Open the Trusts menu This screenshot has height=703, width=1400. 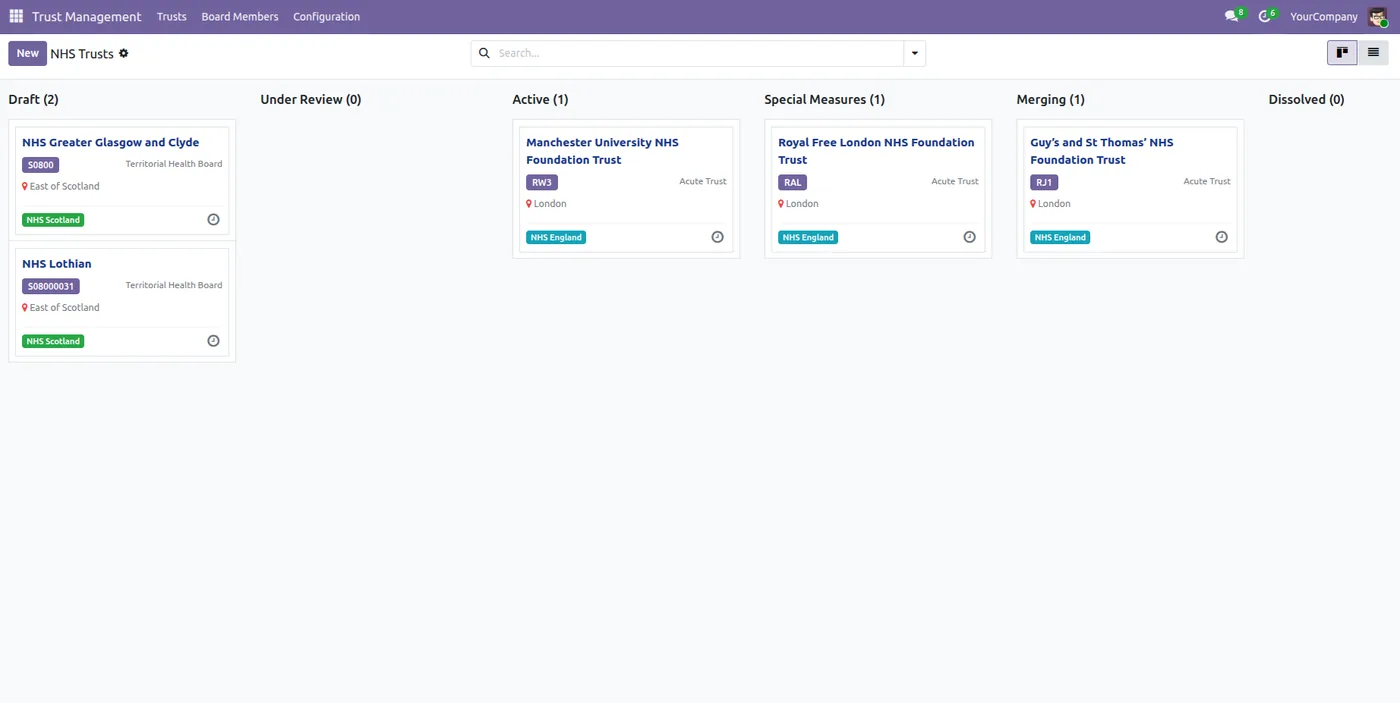tap(172, 17)
